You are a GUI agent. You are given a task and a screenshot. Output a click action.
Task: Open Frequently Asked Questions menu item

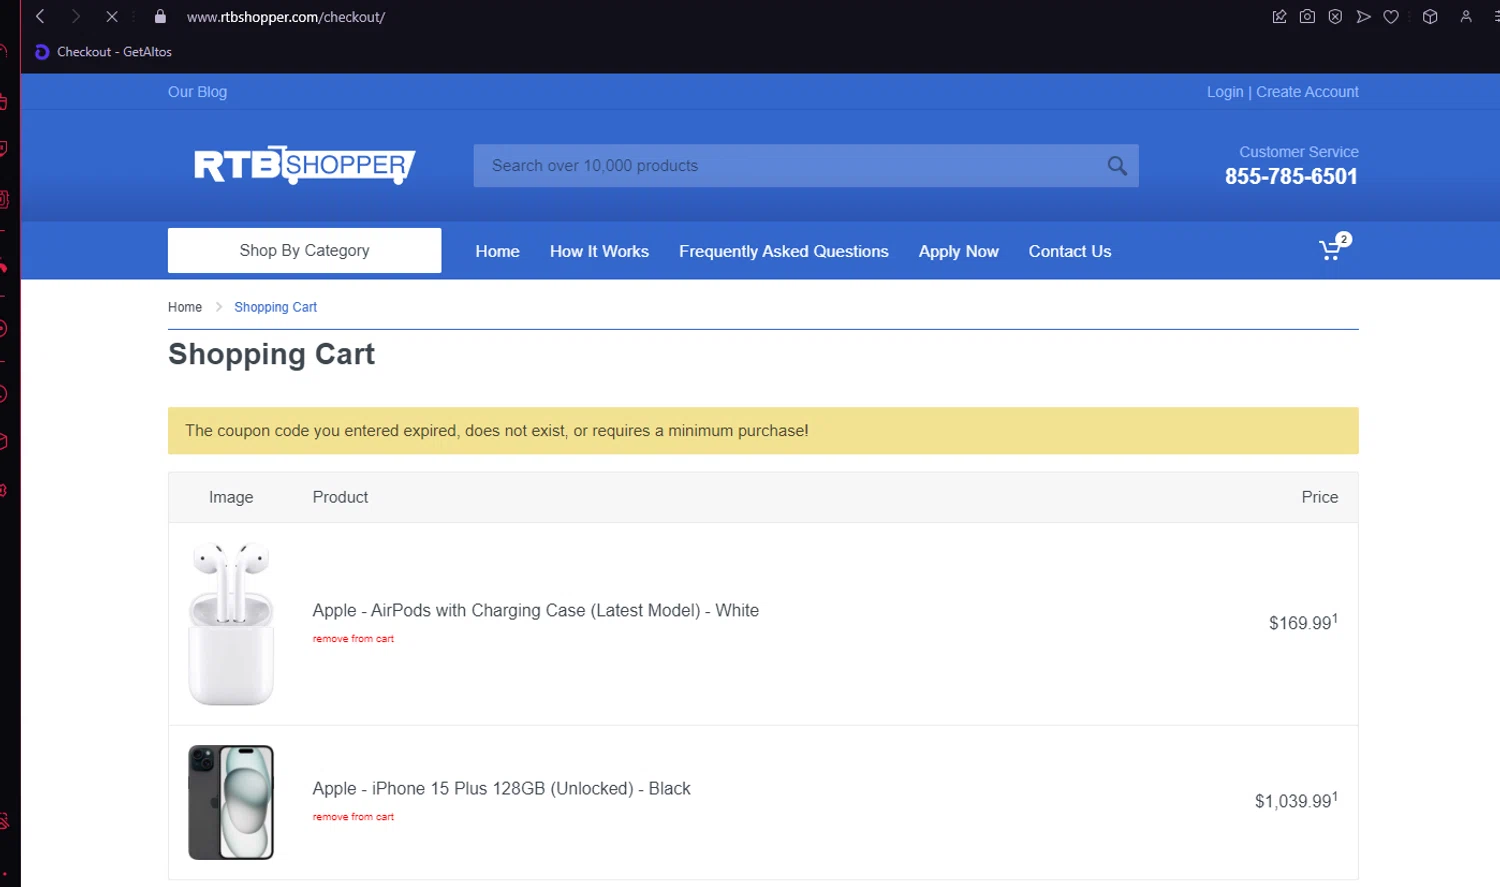[x=784, y=251]
